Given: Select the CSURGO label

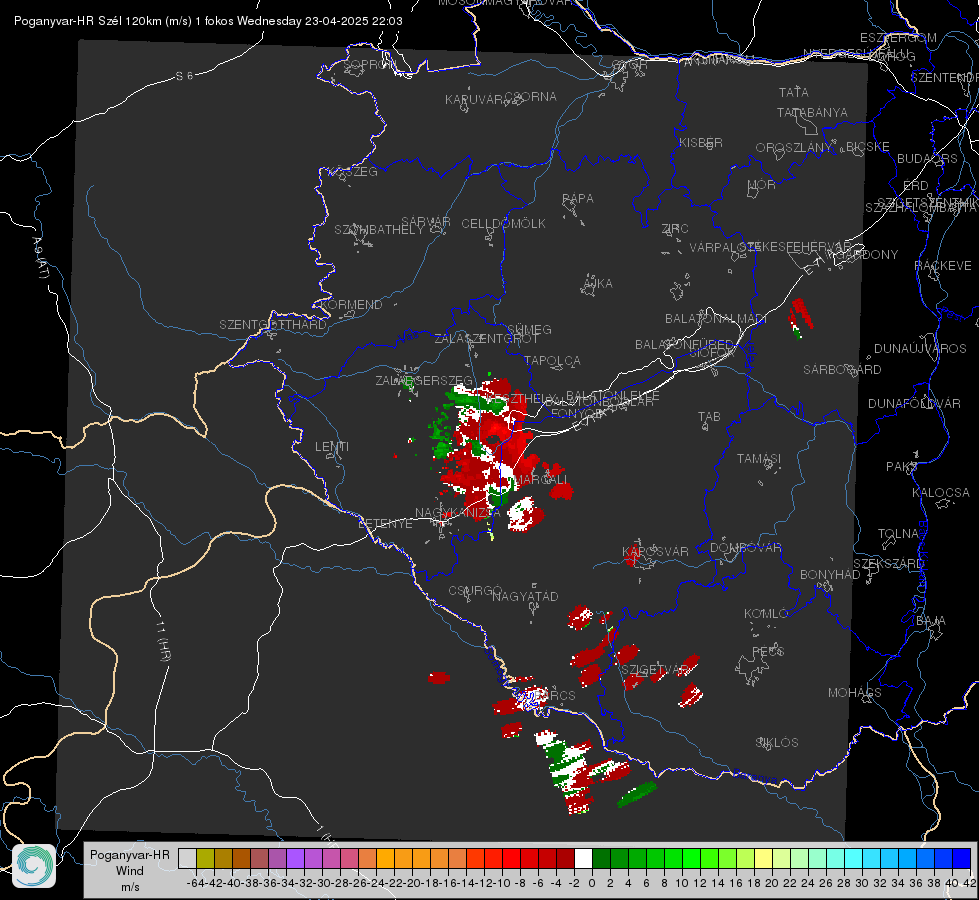Looking at the screenshot, I should [476, 590].
